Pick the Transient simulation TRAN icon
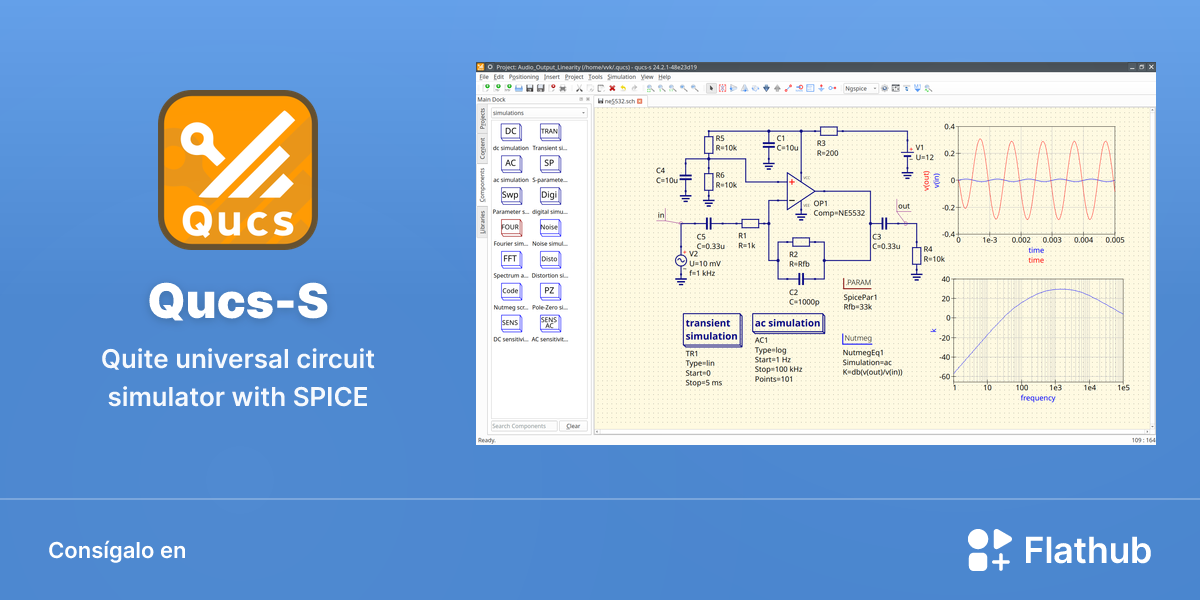 point(549,132)
